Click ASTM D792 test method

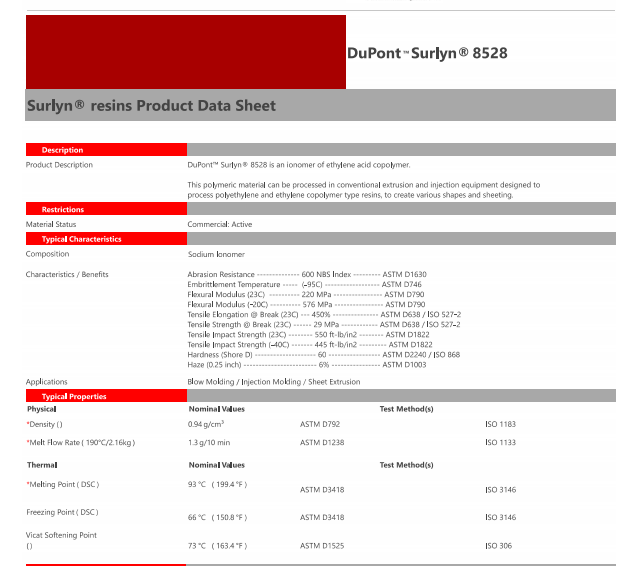pos(320,424)
